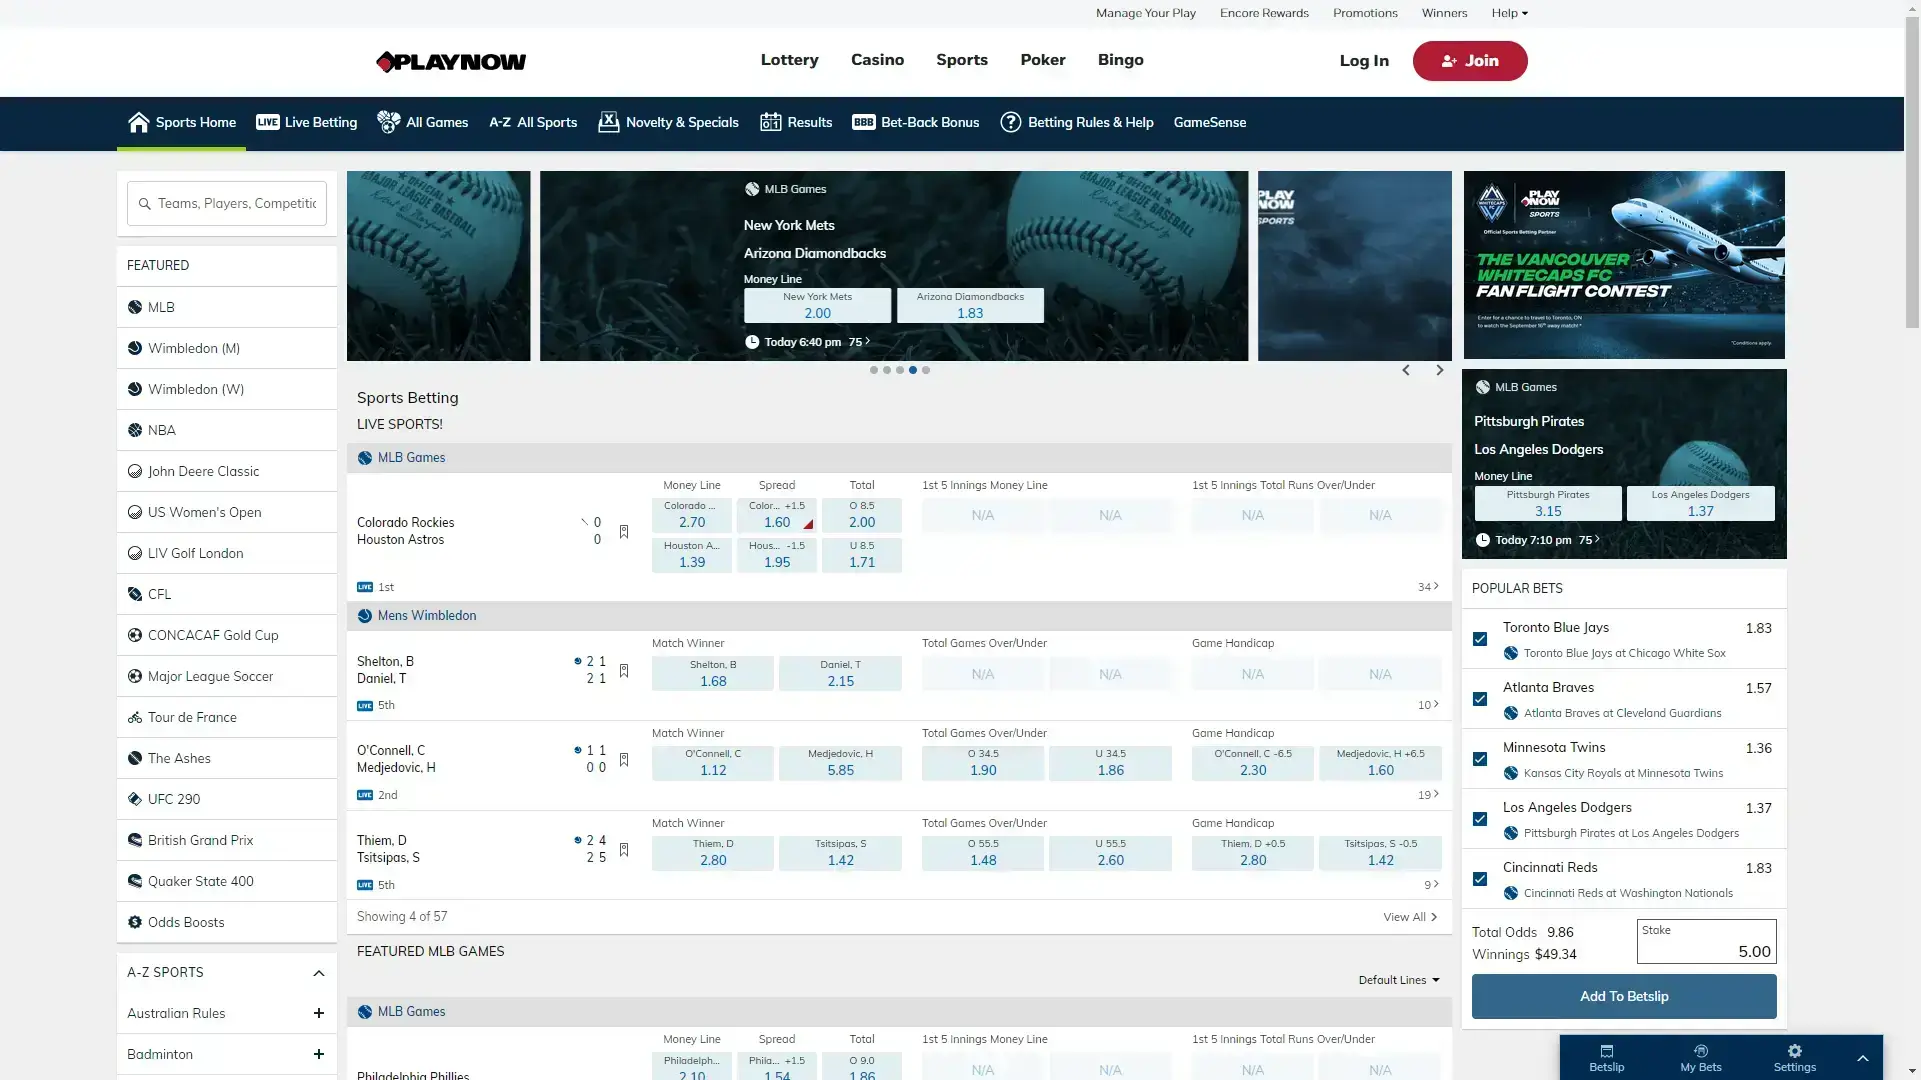The width and height of the screenshot is (1921, 1080).
Task: Click the Odds Boosts sidebar icon
Action: point(135,923)
